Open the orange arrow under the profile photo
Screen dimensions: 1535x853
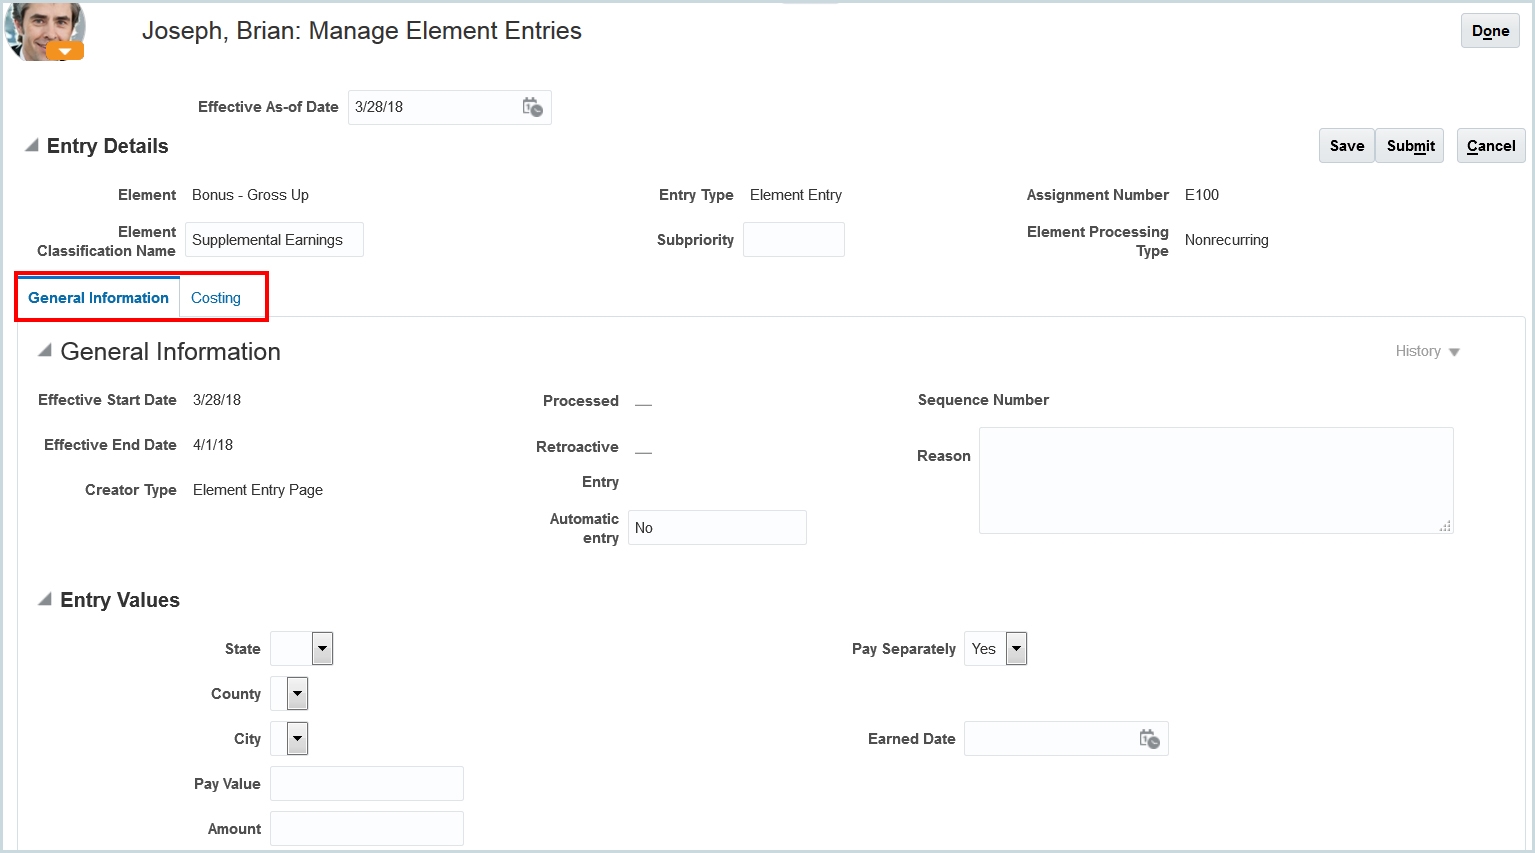pos(64,50)
